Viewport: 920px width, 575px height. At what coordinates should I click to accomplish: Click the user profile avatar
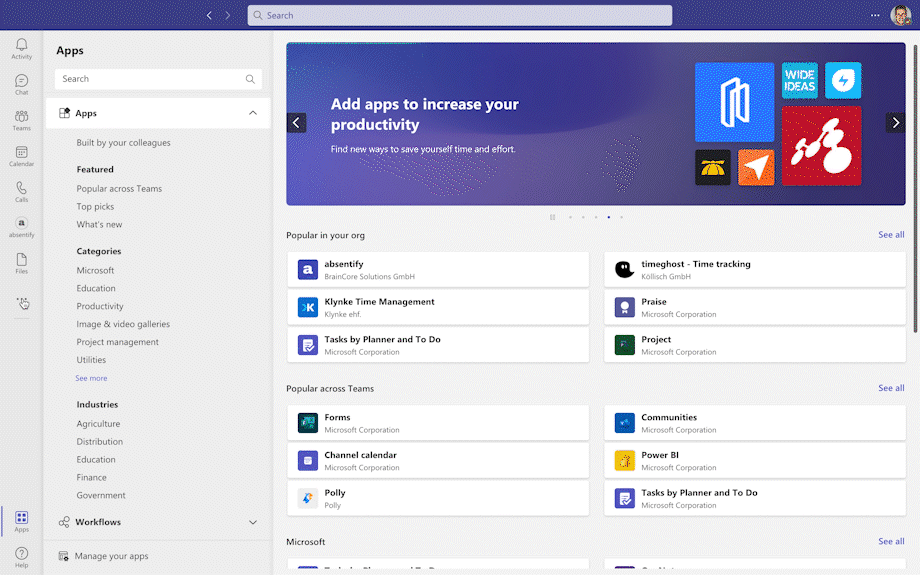(x=900, y=15)
